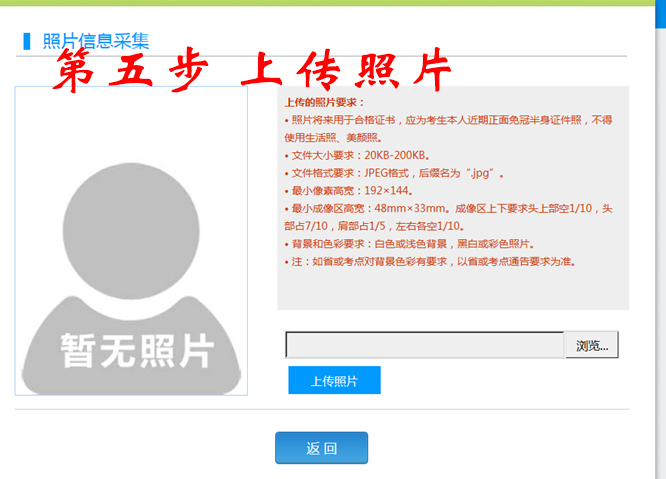Click the 浏览... browse button
The height and width of the screenshot is (479, 666).
coord(592,345)
